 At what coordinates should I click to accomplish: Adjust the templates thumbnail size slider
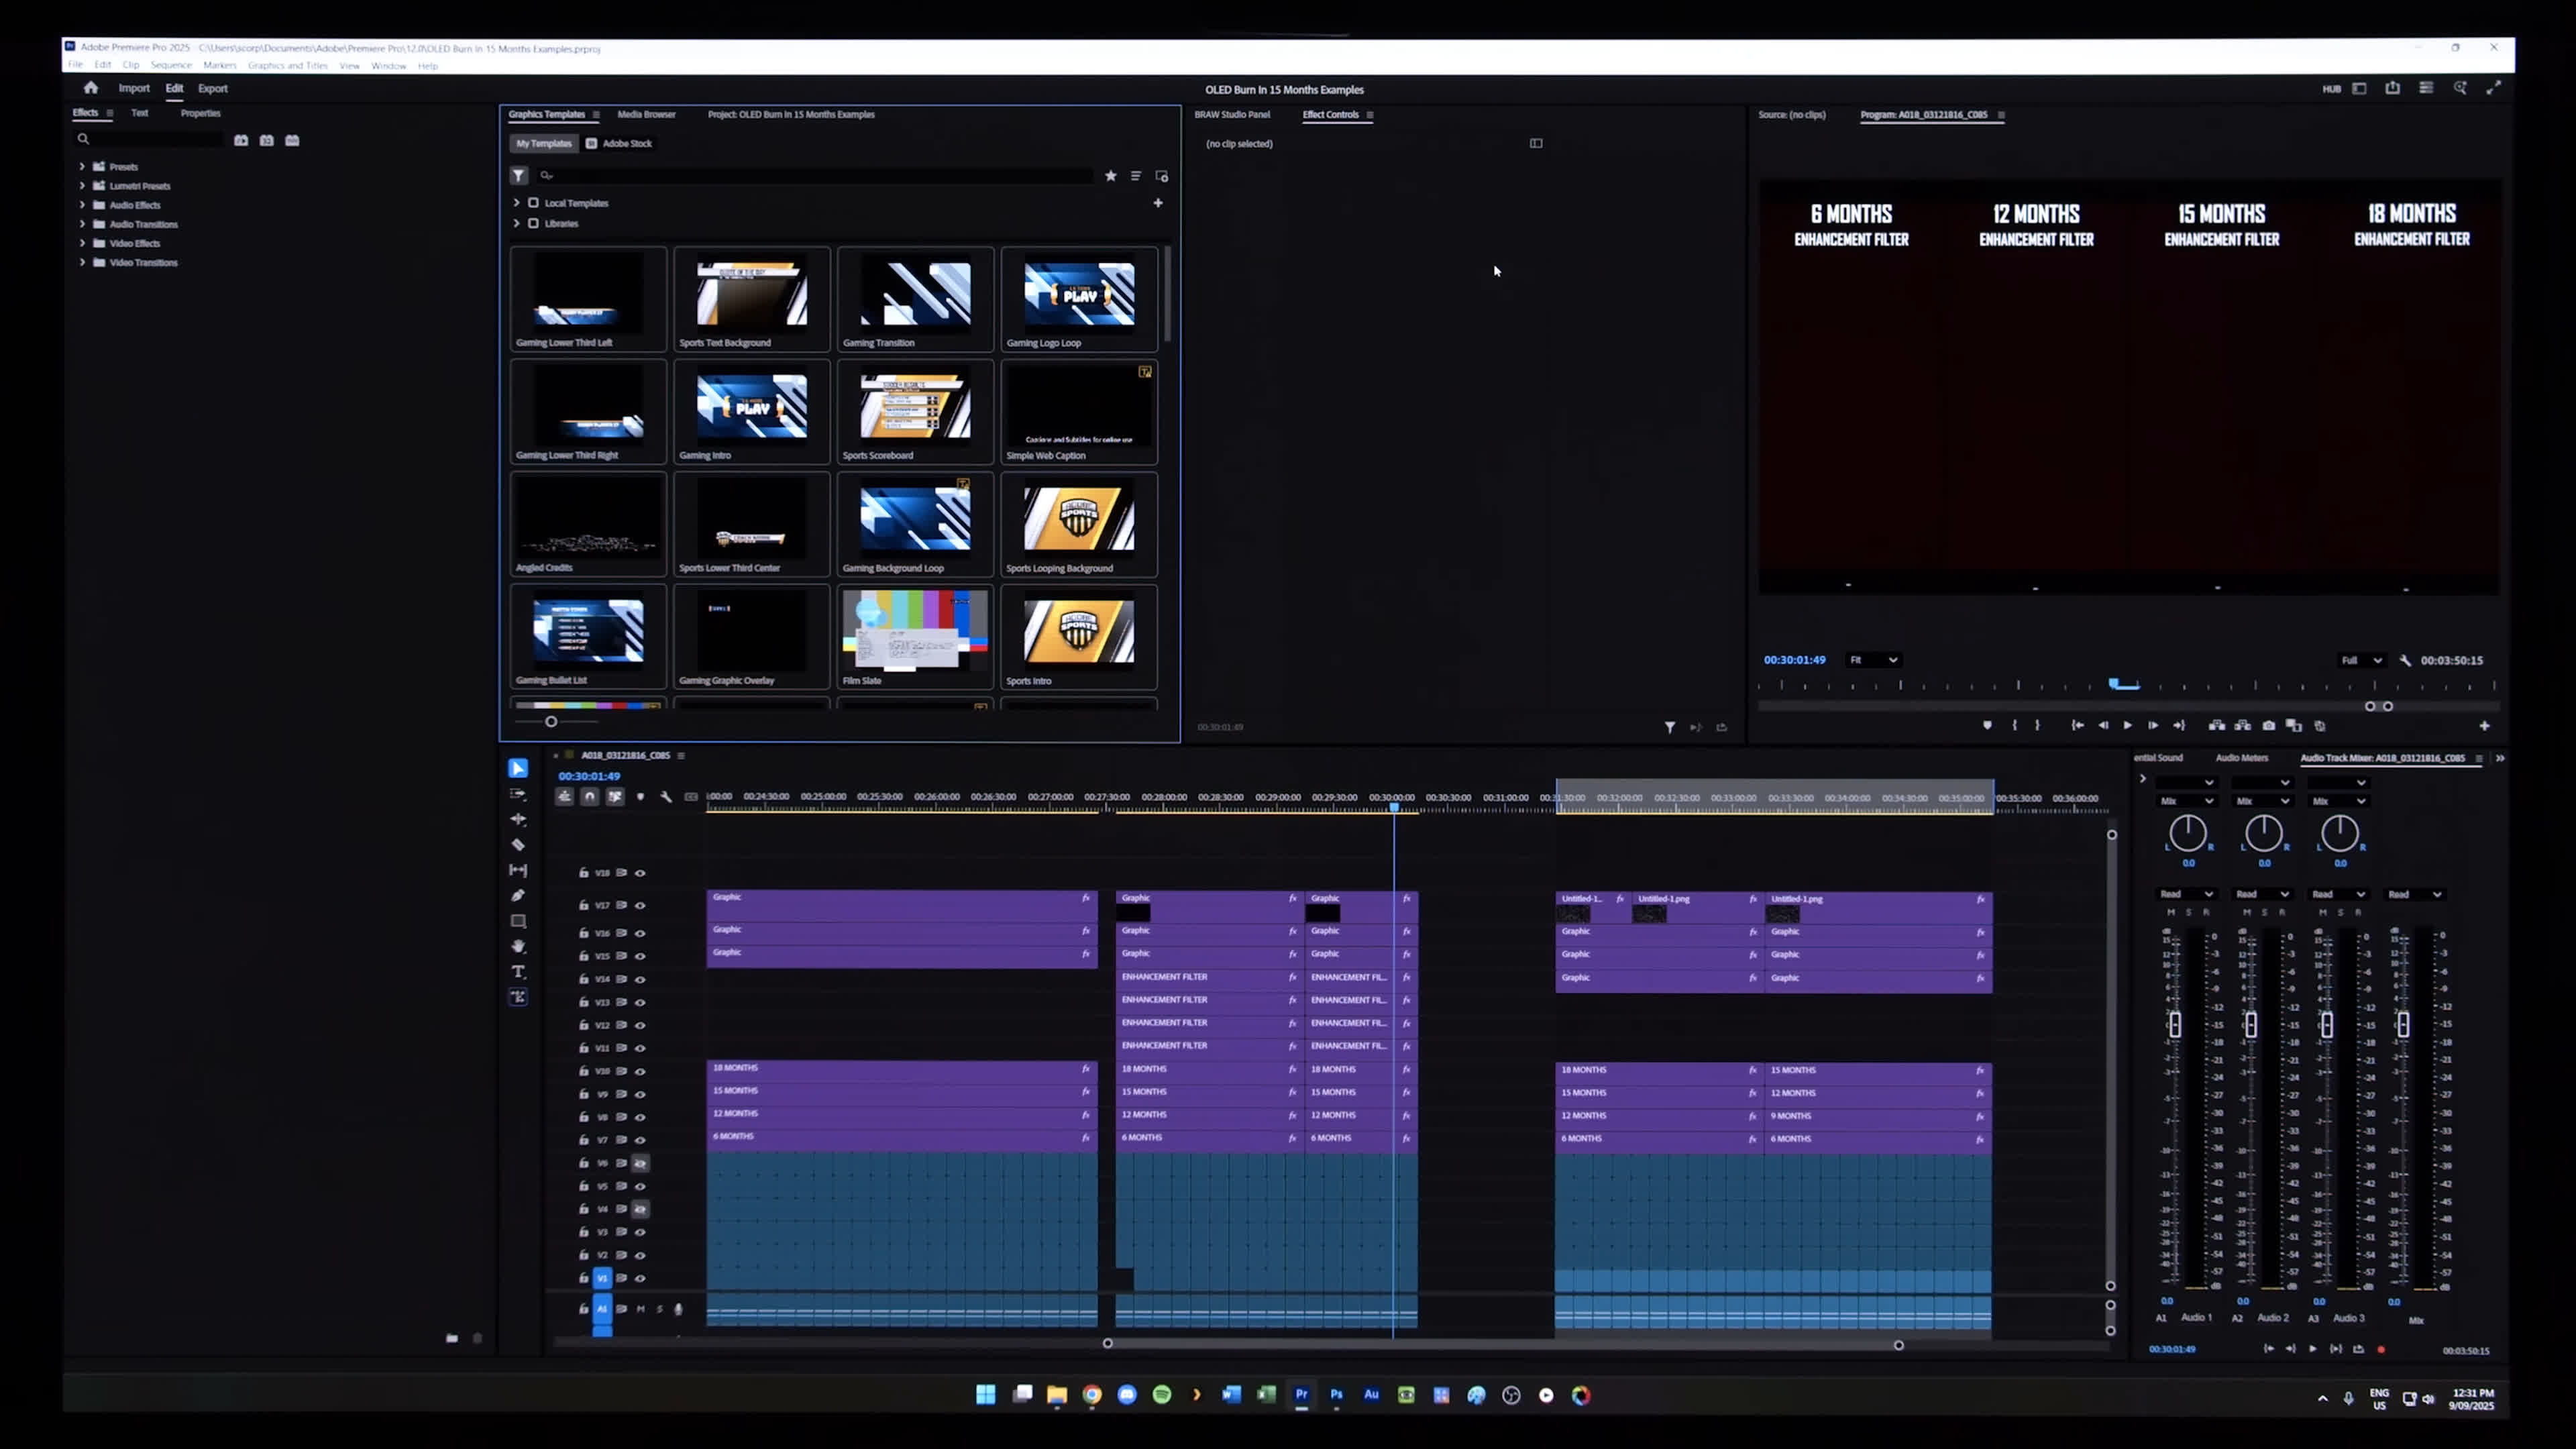[551, 721]
